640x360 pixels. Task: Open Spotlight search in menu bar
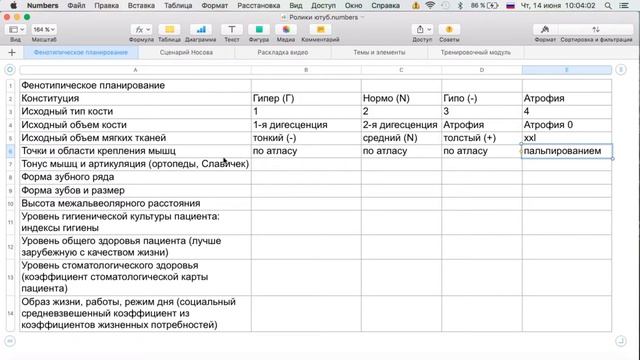pyautogui.click(x=608, y=6)
